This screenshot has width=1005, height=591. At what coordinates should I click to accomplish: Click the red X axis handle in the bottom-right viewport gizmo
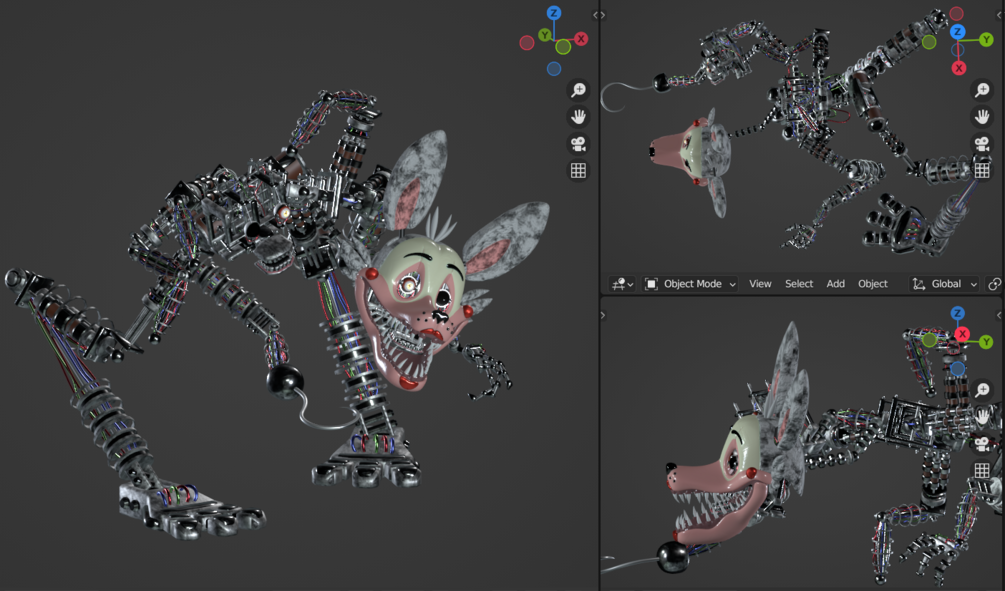tap(962, 334)
